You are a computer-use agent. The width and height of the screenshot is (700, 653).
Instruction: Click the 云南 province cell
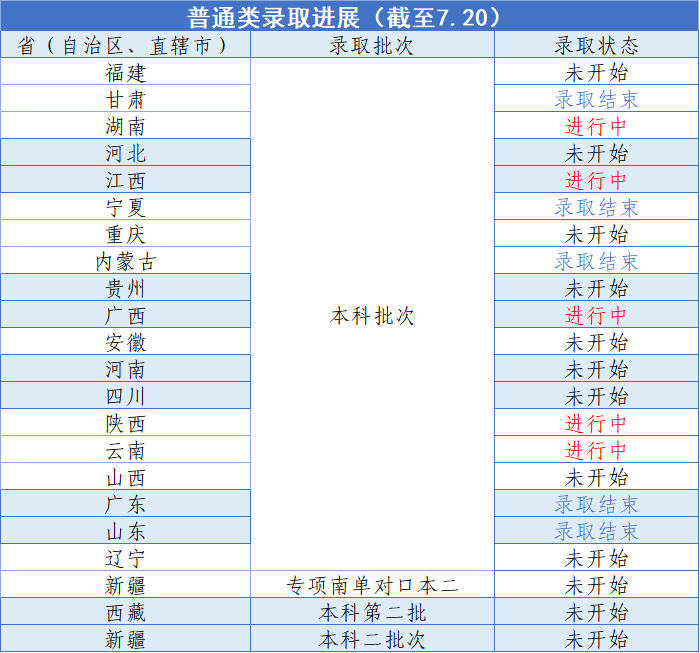125,449
